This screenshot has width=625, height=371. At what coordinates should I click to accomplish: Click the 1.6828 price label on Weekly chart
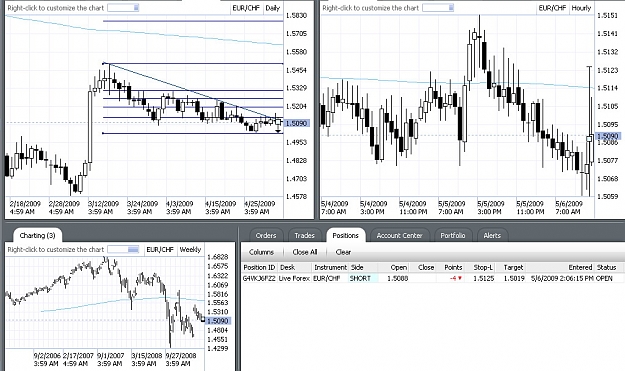tap(218, 257)
